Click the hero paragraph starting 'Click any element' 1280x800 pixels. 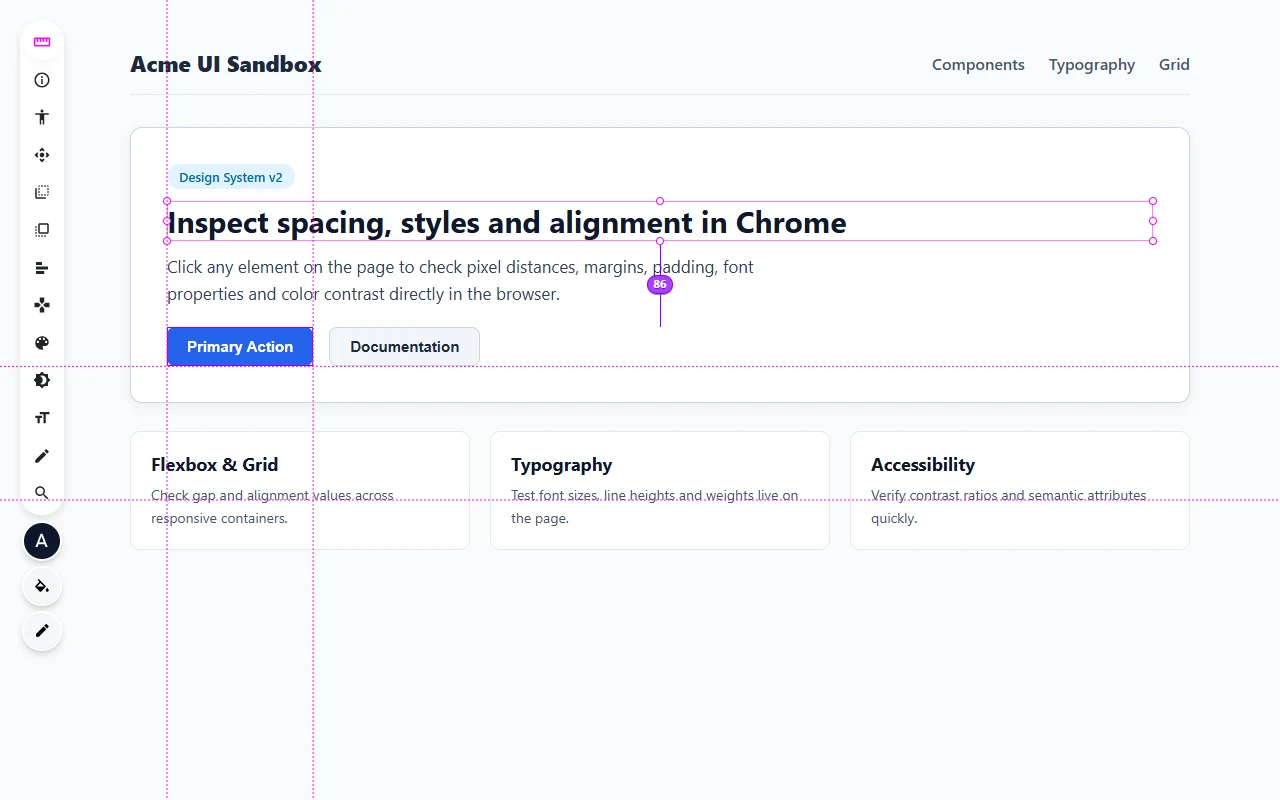[460, 281]
